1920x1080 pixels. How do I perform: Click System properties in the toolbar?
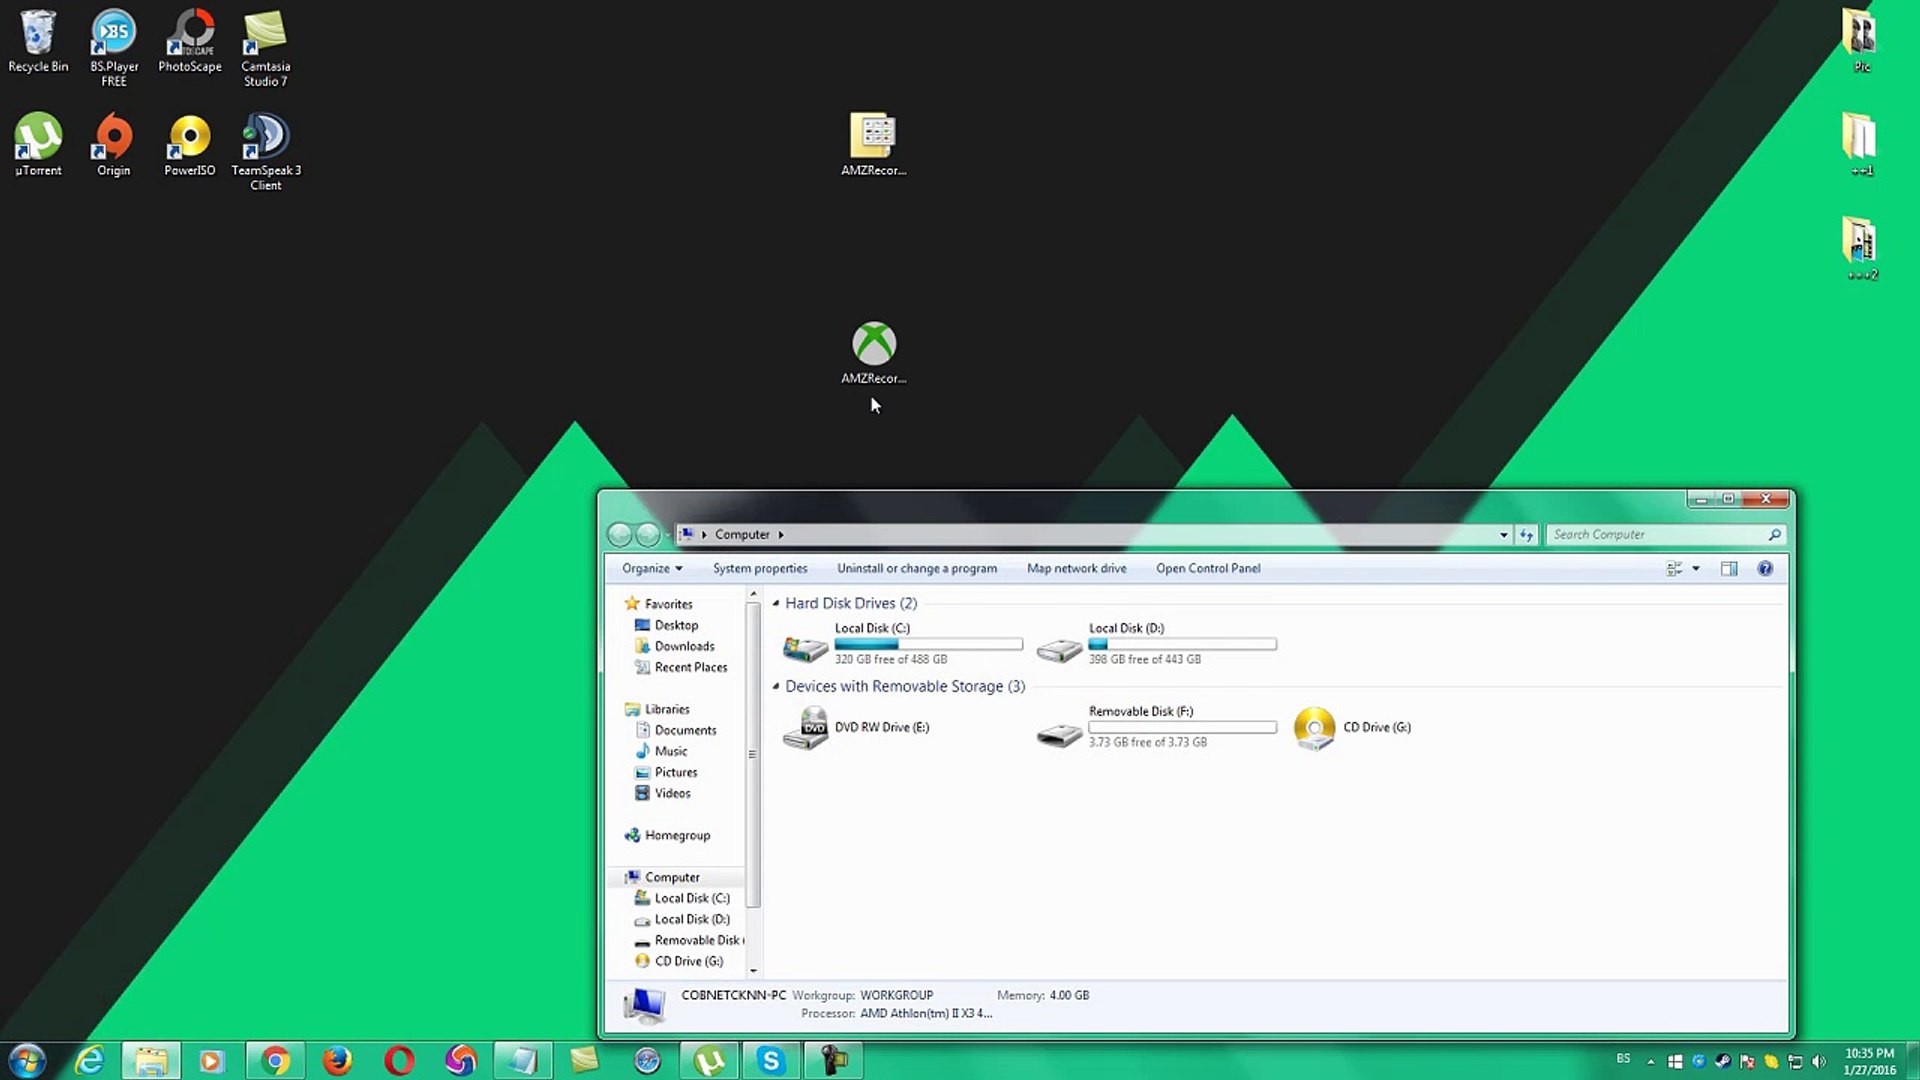[x=759, y=569]
